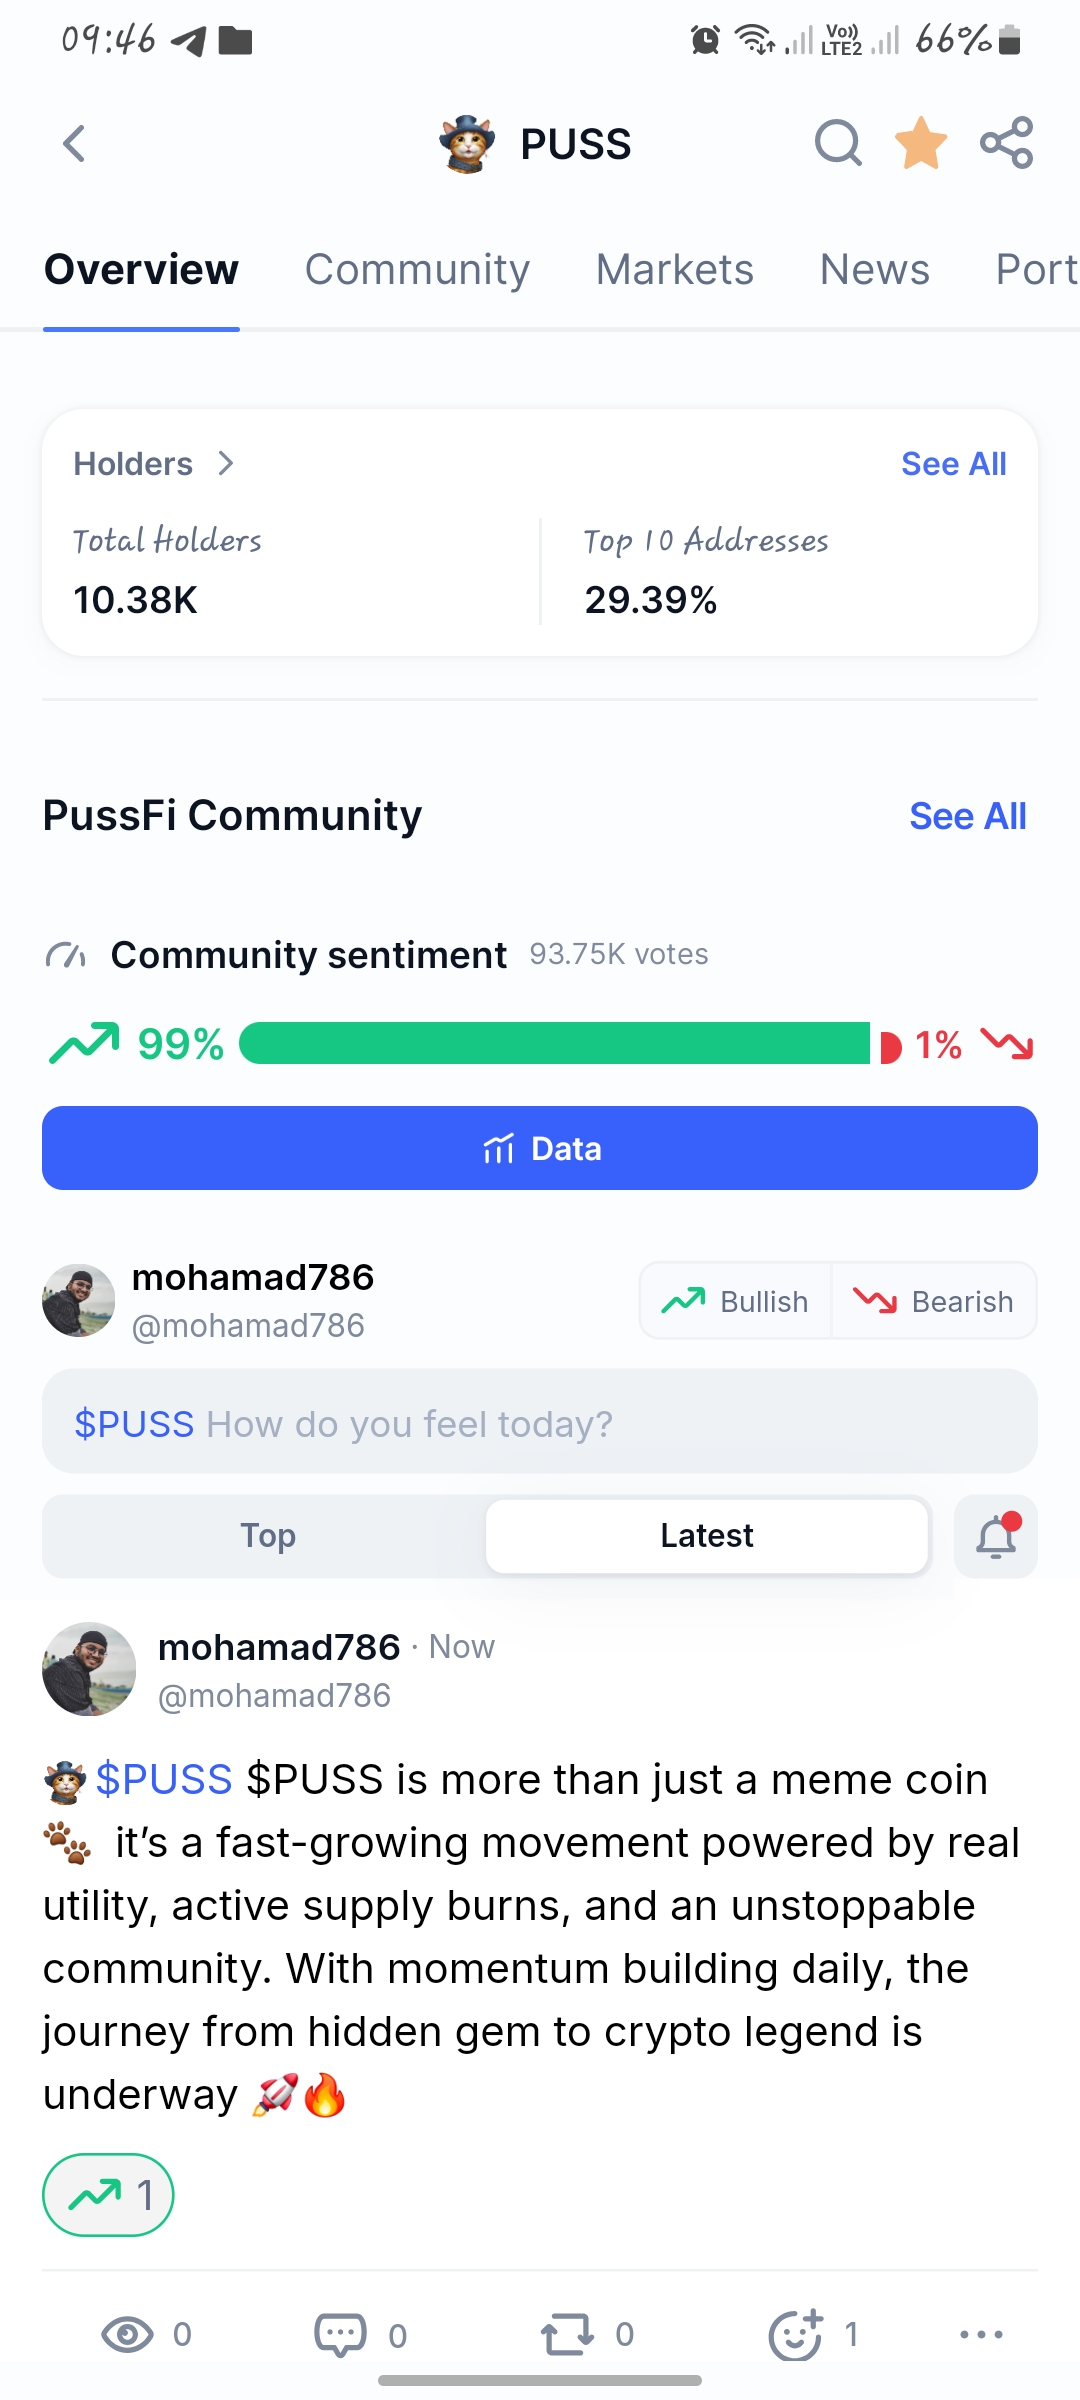This screenshot has height=2400, width=1080.
Task: Expand Holders section chevron
Action: [x=226, y=464]
